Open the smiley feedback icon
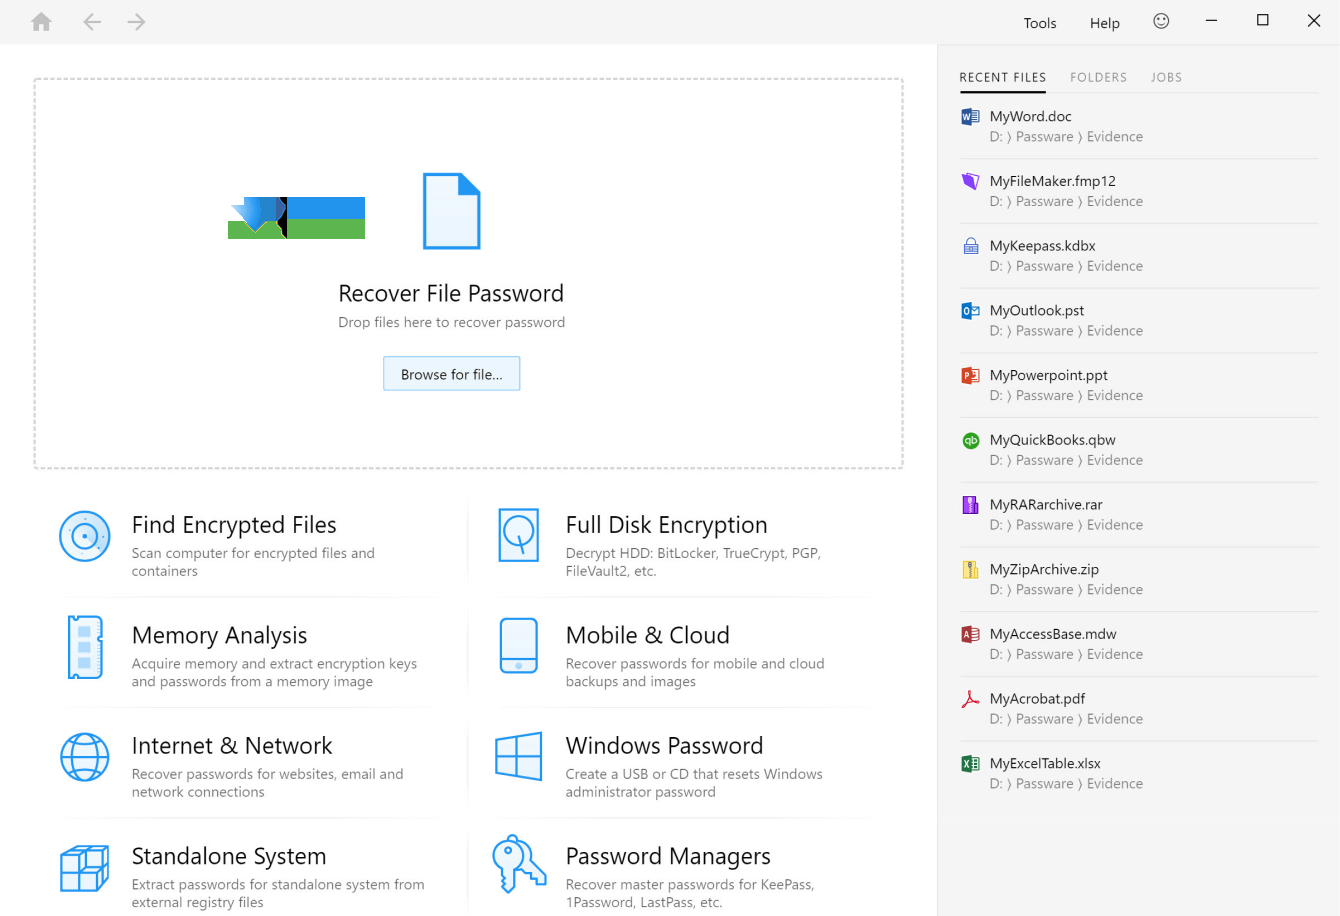 coord(1161,21)
